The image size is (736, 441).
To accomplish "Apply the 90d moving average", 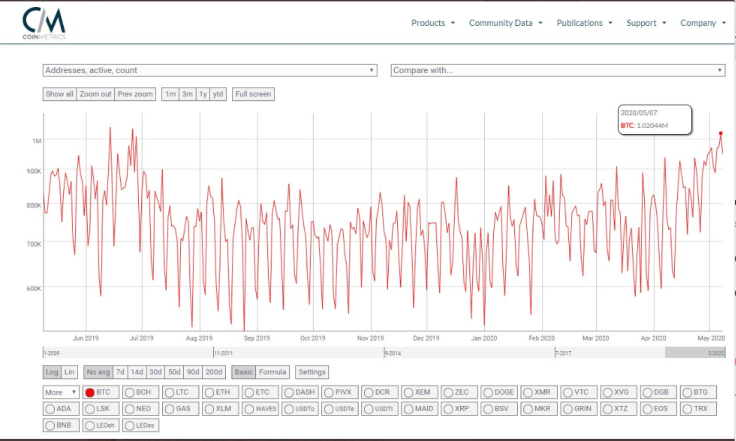I will click(193, 372).
